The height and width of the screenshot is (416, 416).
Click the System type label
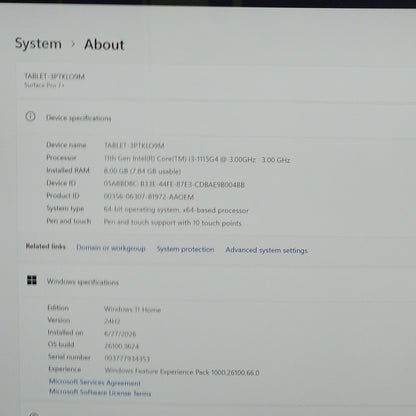tap(65, 208)
